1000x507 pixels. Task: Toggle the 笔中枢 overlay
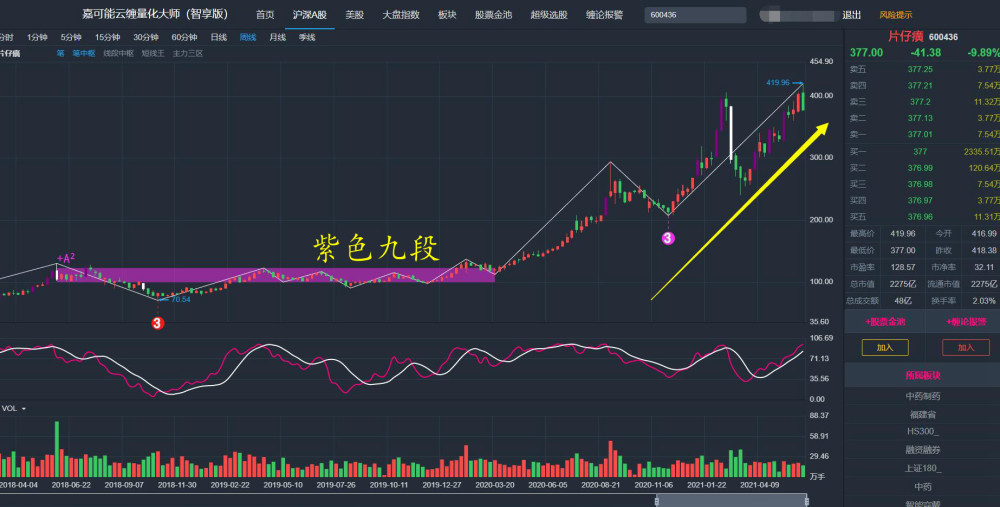click(84, 54)
